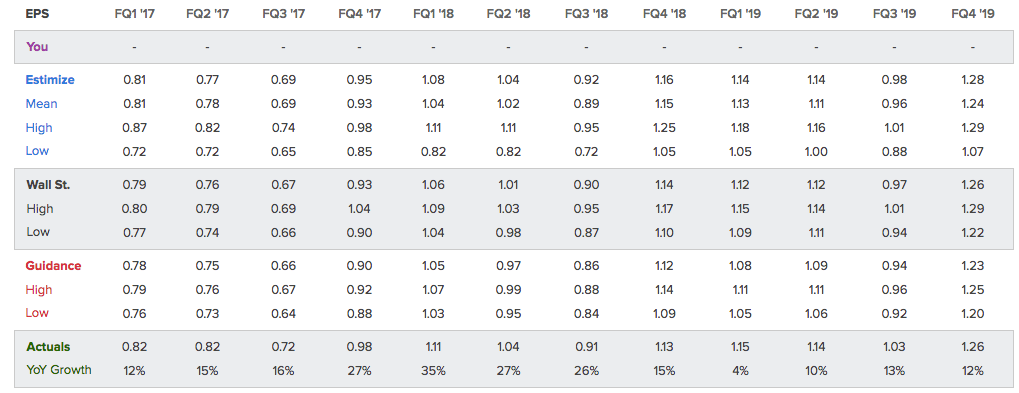Select the Estimize row label

click(50, 80)
